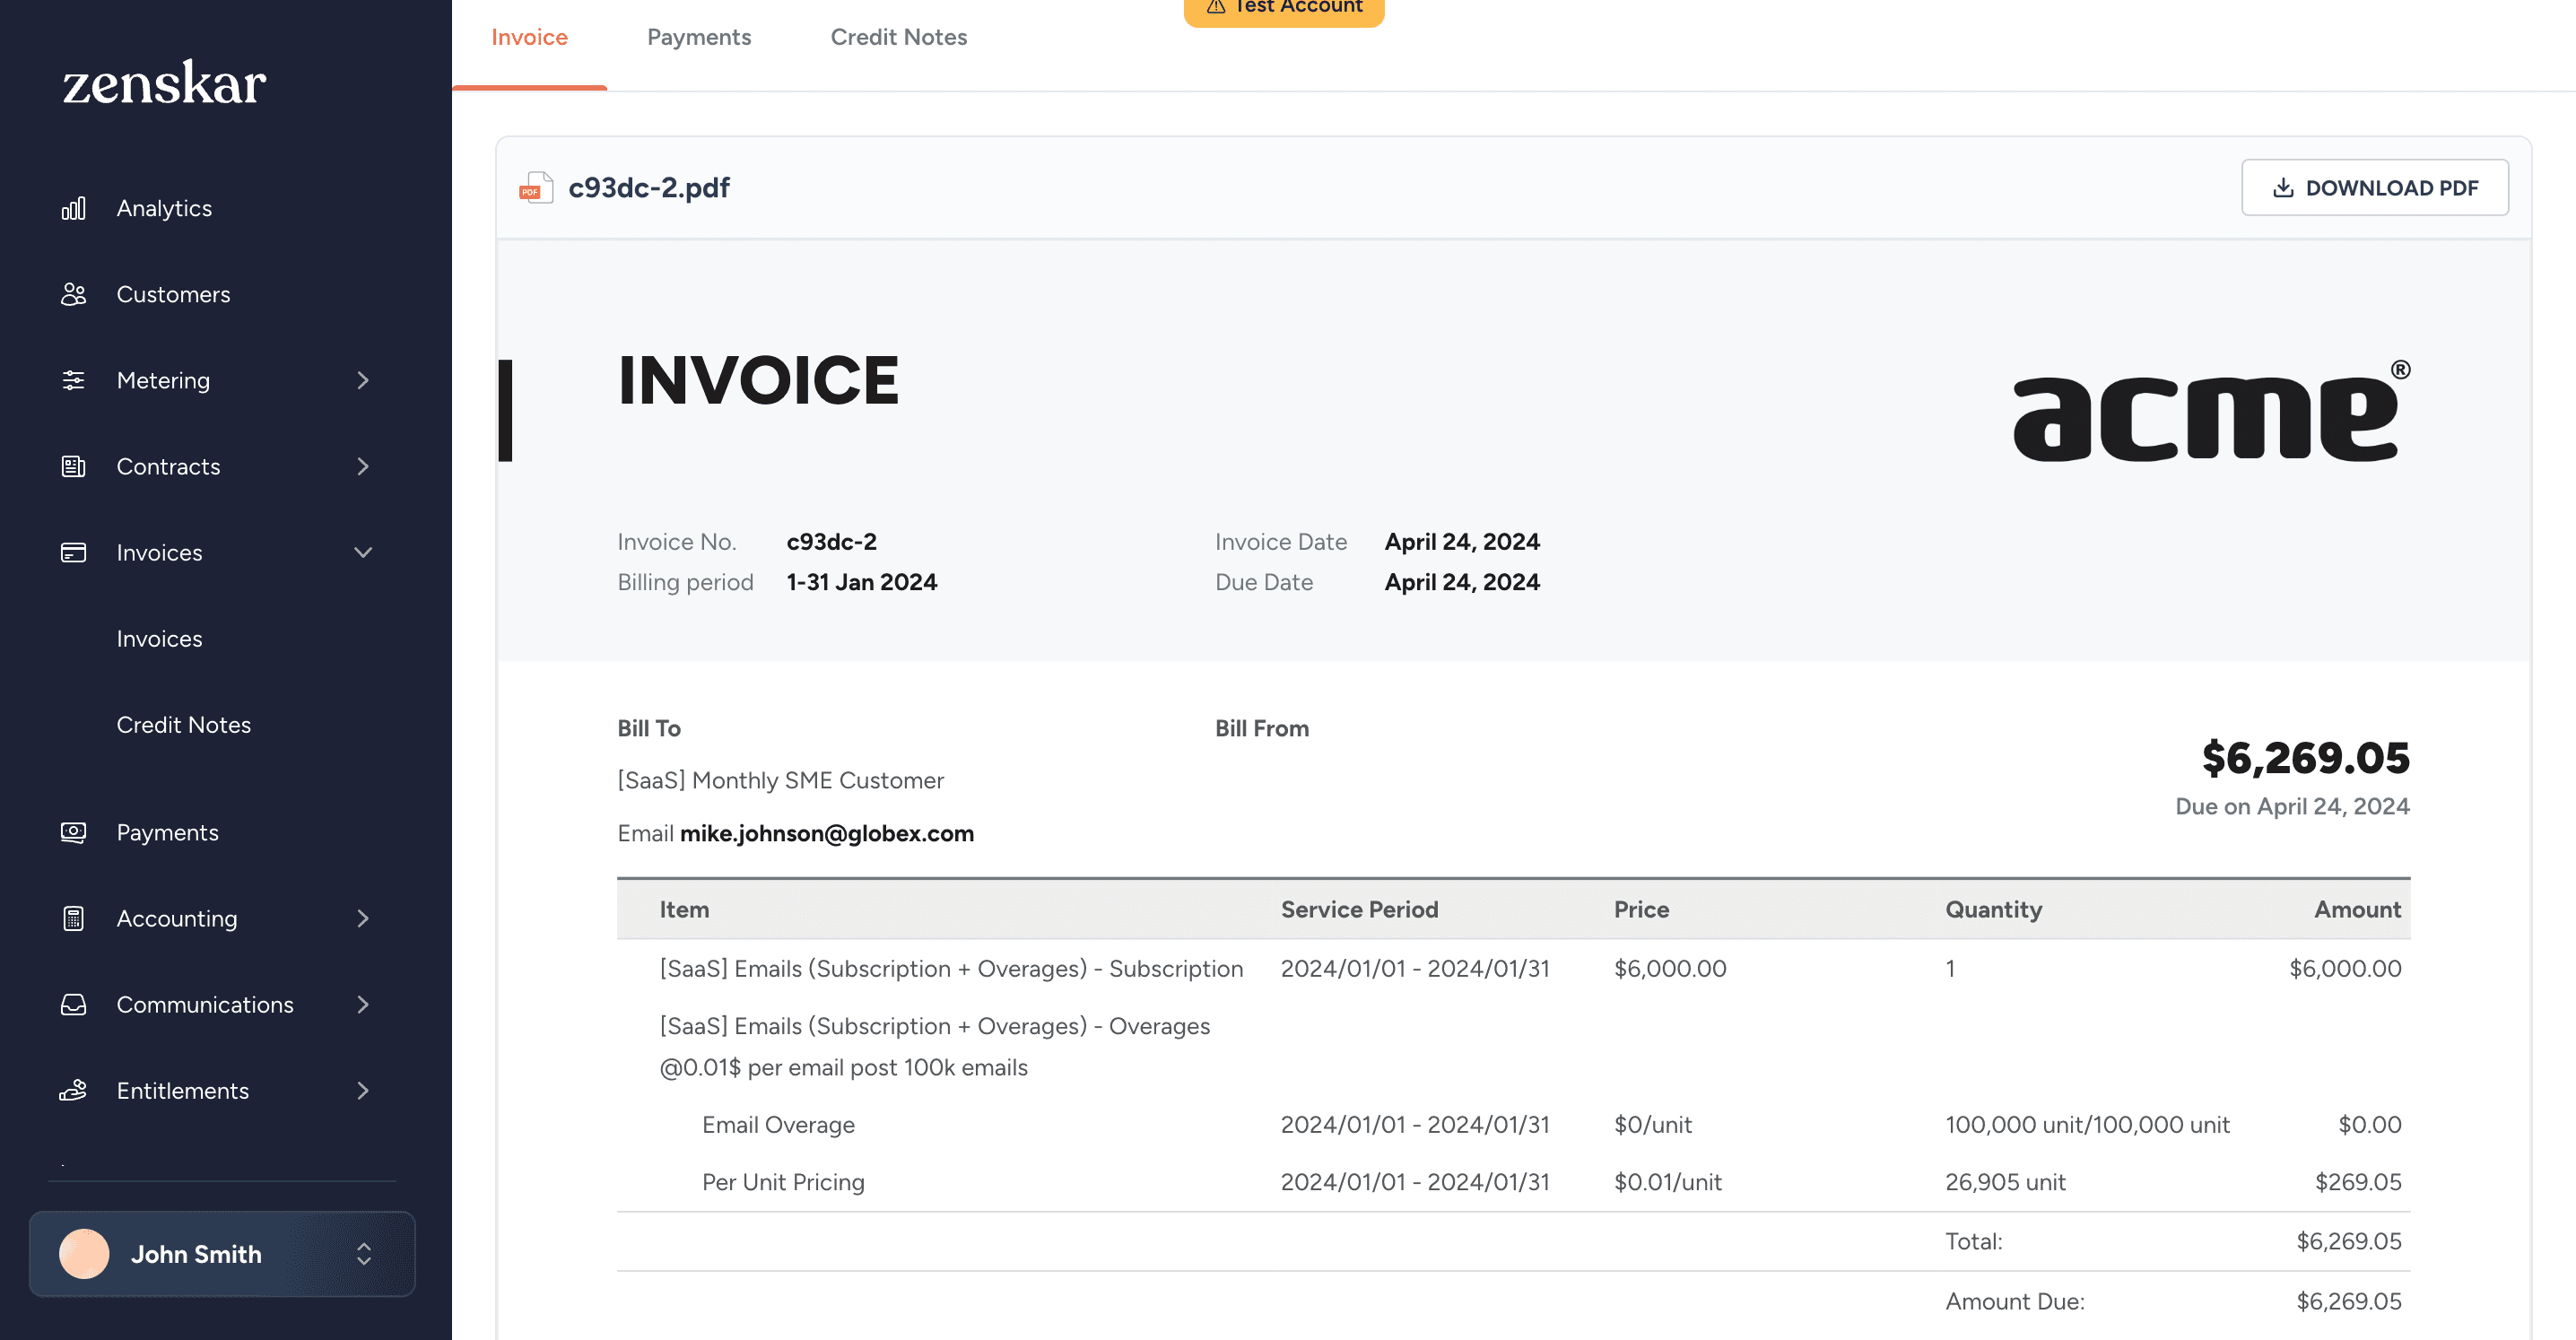The height and width of the screenshot is (1340, 2576).
Task: Expand the Metering submenu chevron
Action: [x=363, y=380]
